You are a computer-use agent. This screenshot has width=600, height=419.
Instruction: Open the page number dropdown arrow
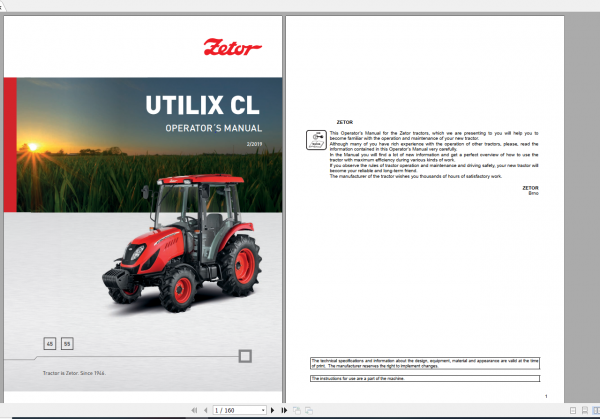263,410
